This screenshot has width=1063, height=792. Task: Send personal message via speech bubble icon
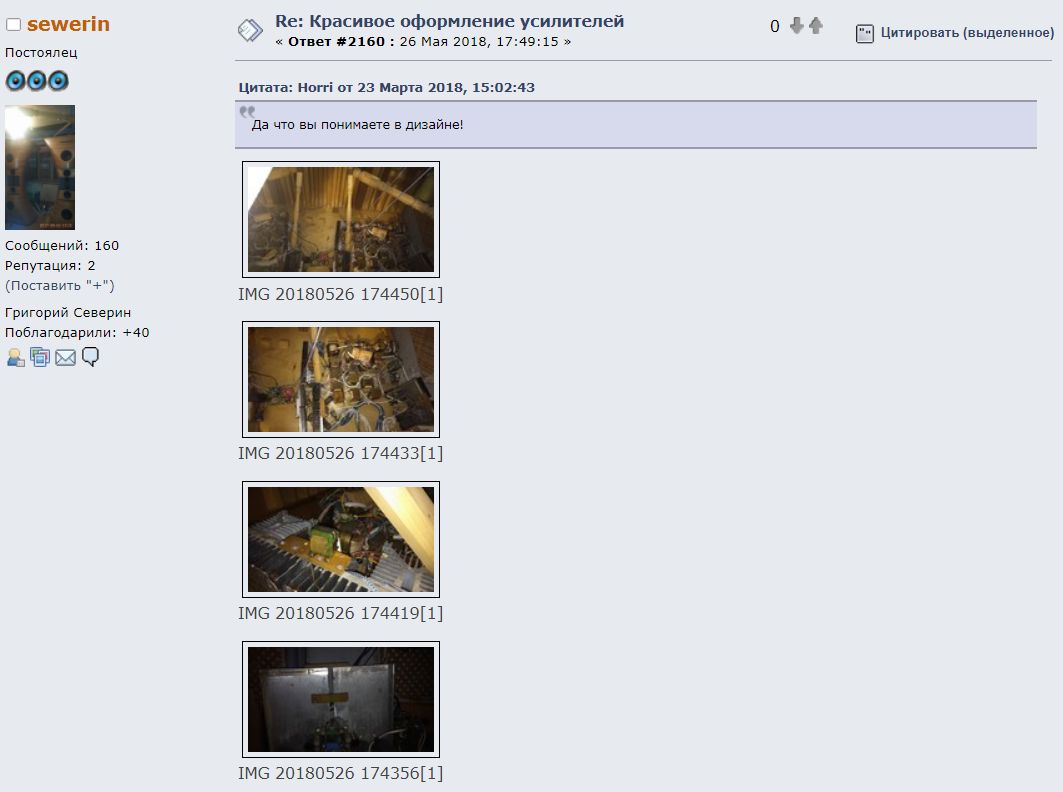coord(90,357)
